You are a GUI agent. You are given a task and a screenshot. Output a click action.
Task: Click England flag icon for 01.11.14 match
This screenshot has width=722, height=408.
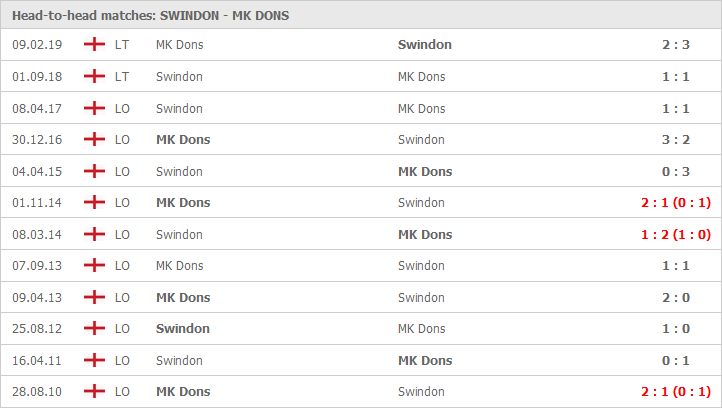coord(94,203)
